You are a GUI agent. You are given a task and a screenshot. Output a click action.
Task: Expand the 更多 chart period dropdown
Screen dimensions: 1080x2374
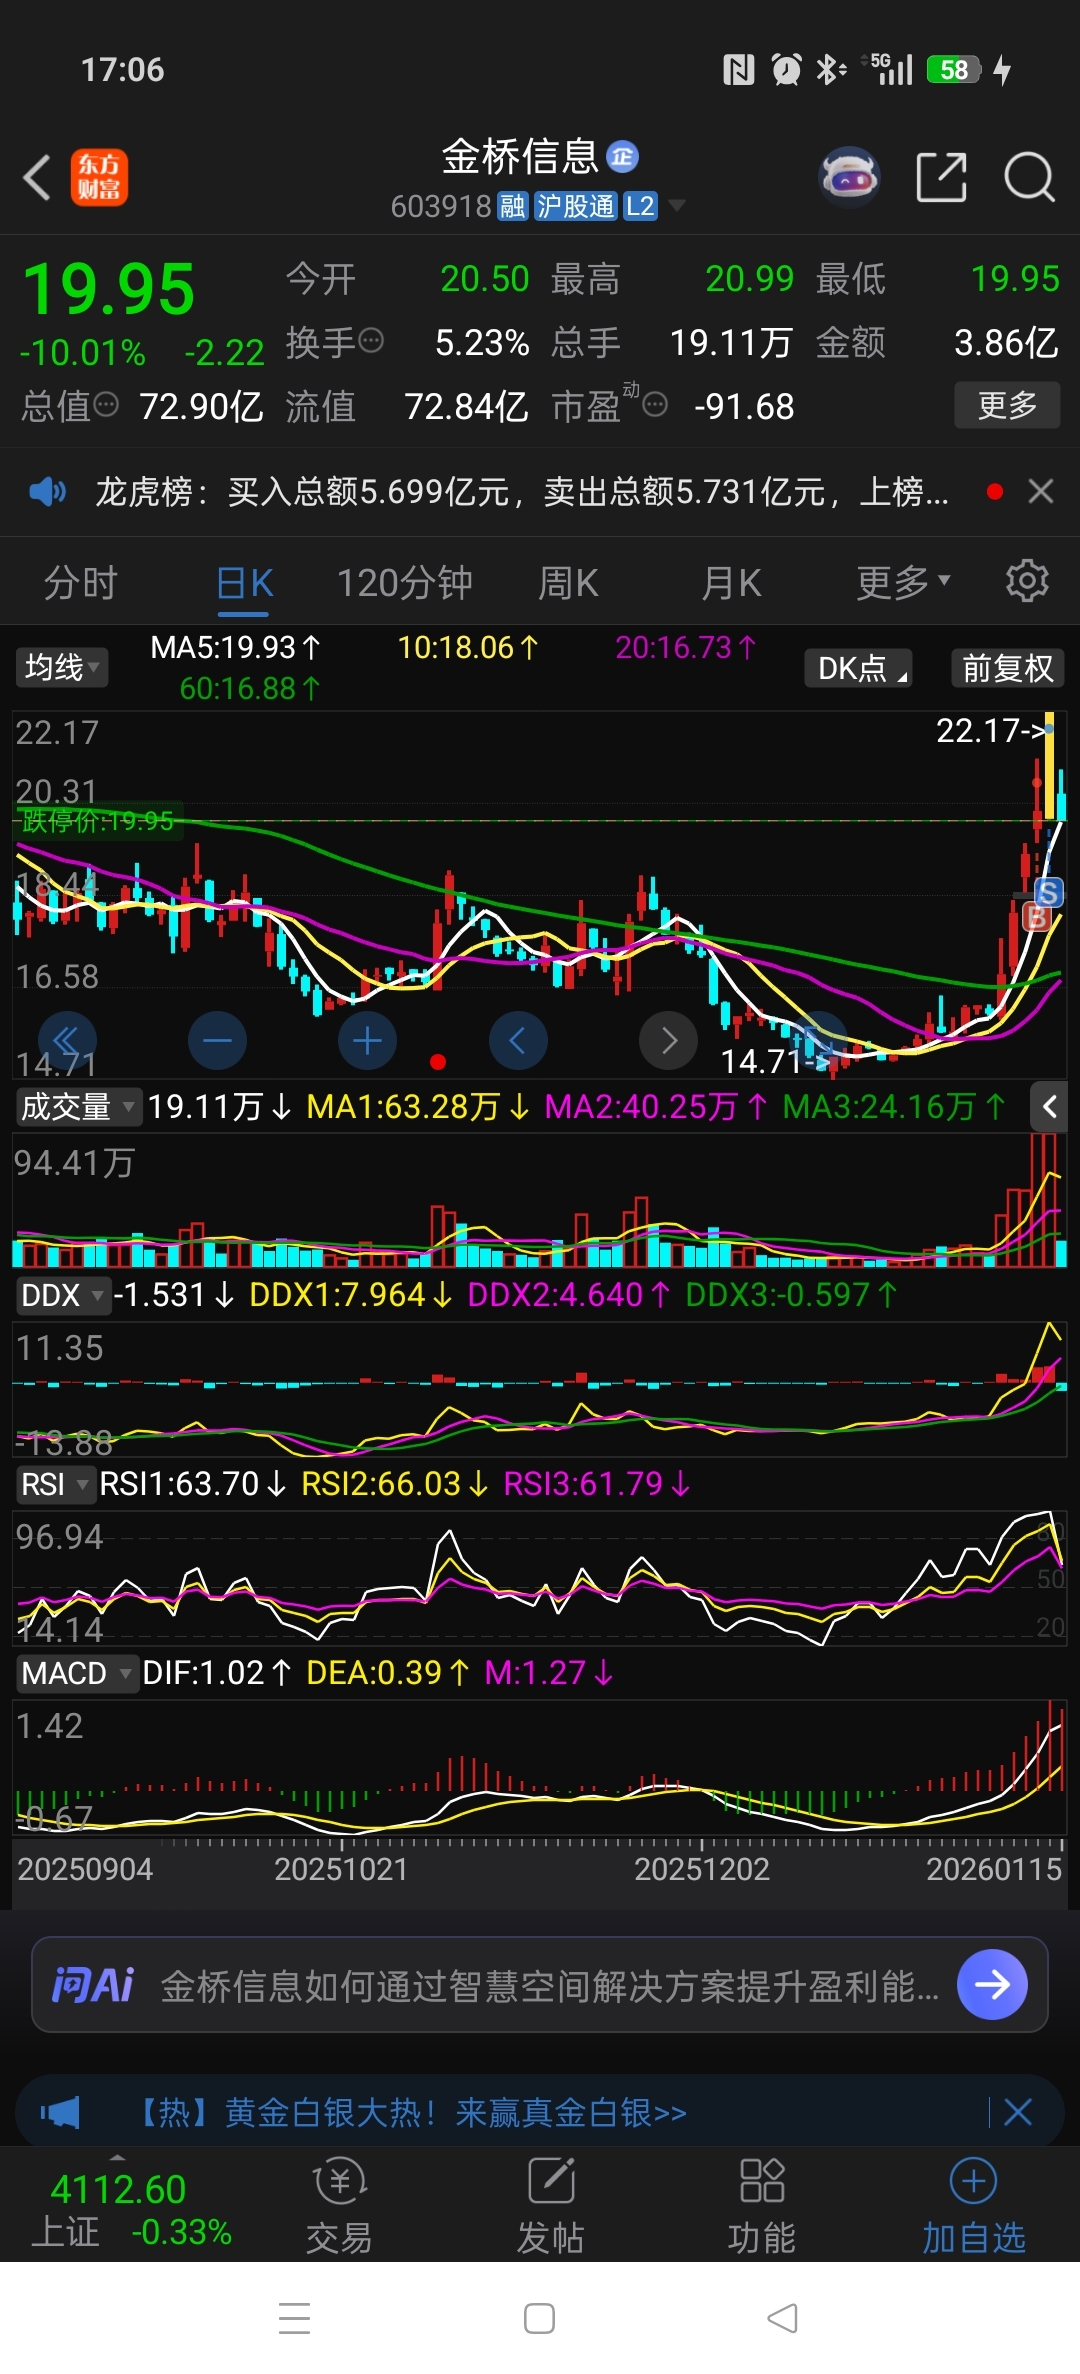(903, 582)
